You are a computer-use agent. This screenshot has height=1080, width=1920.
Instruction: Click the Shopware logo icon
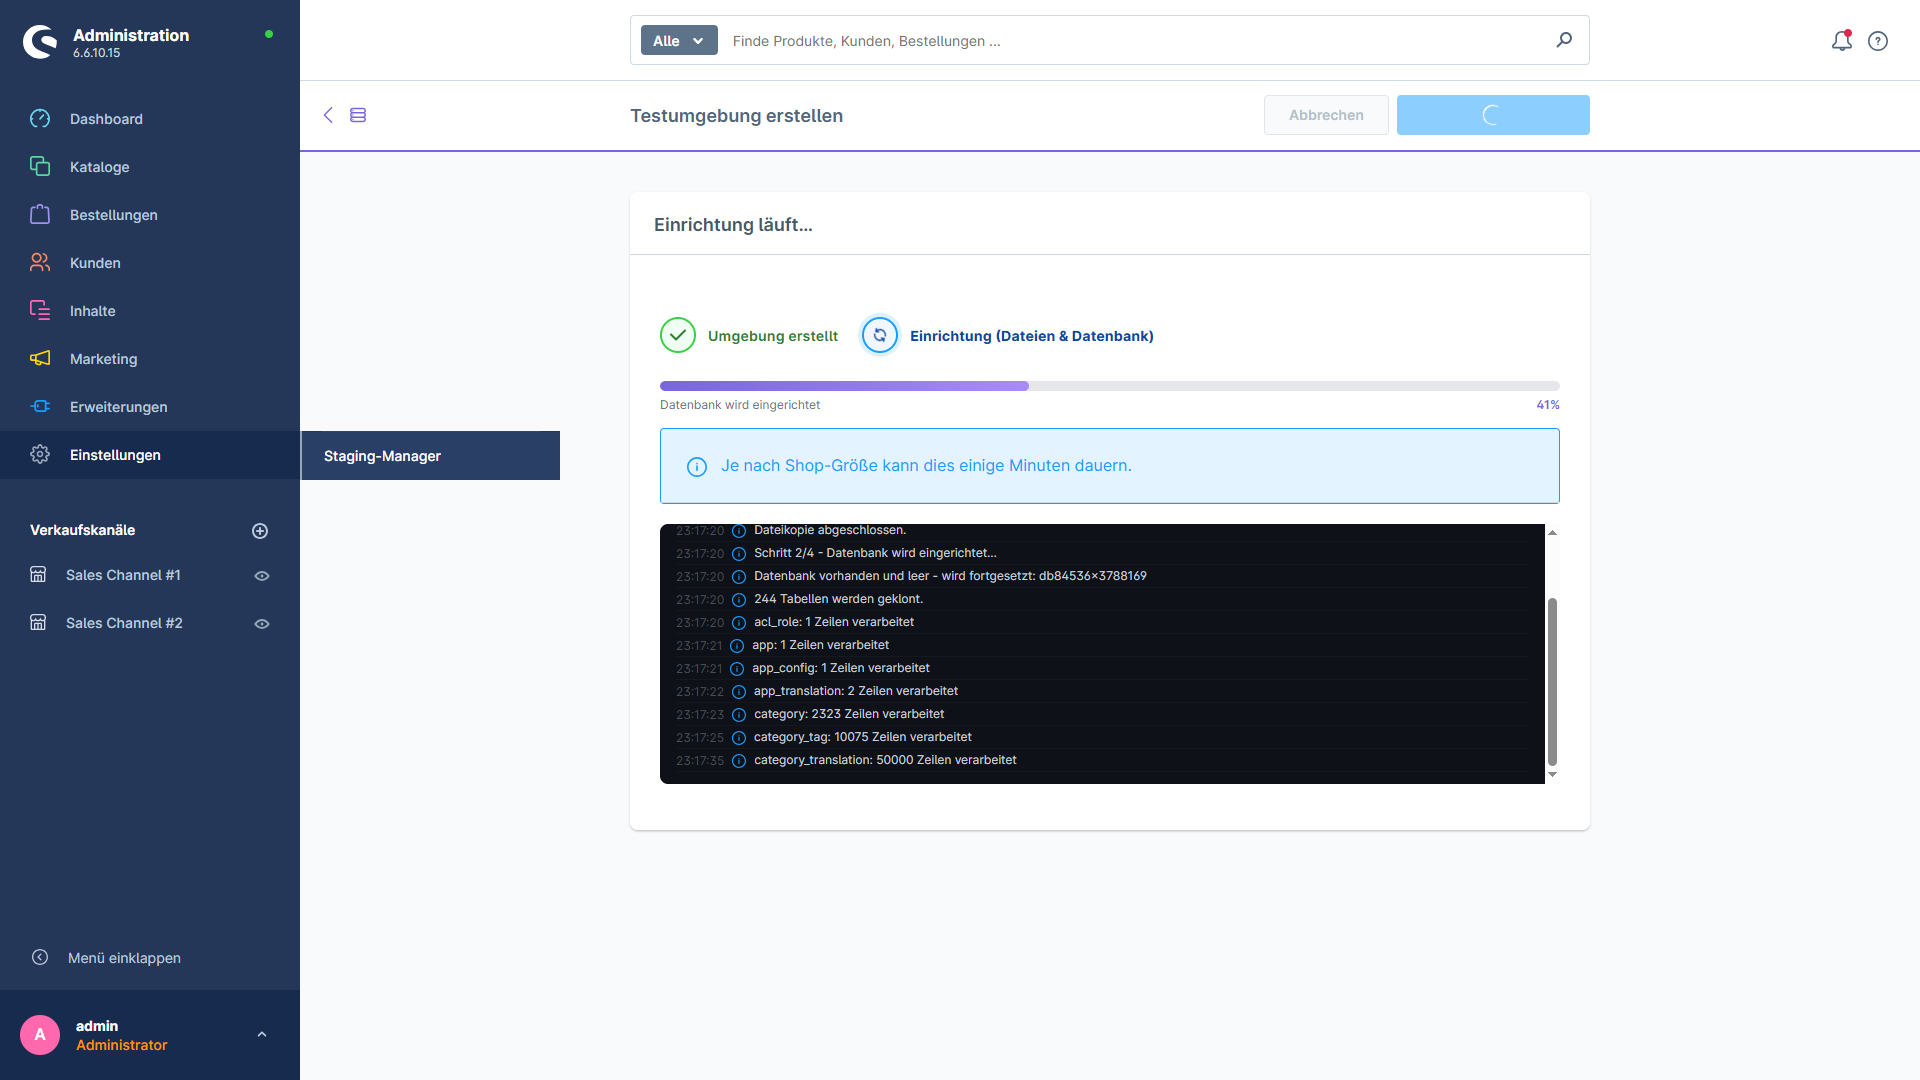[x=40, y=42]
